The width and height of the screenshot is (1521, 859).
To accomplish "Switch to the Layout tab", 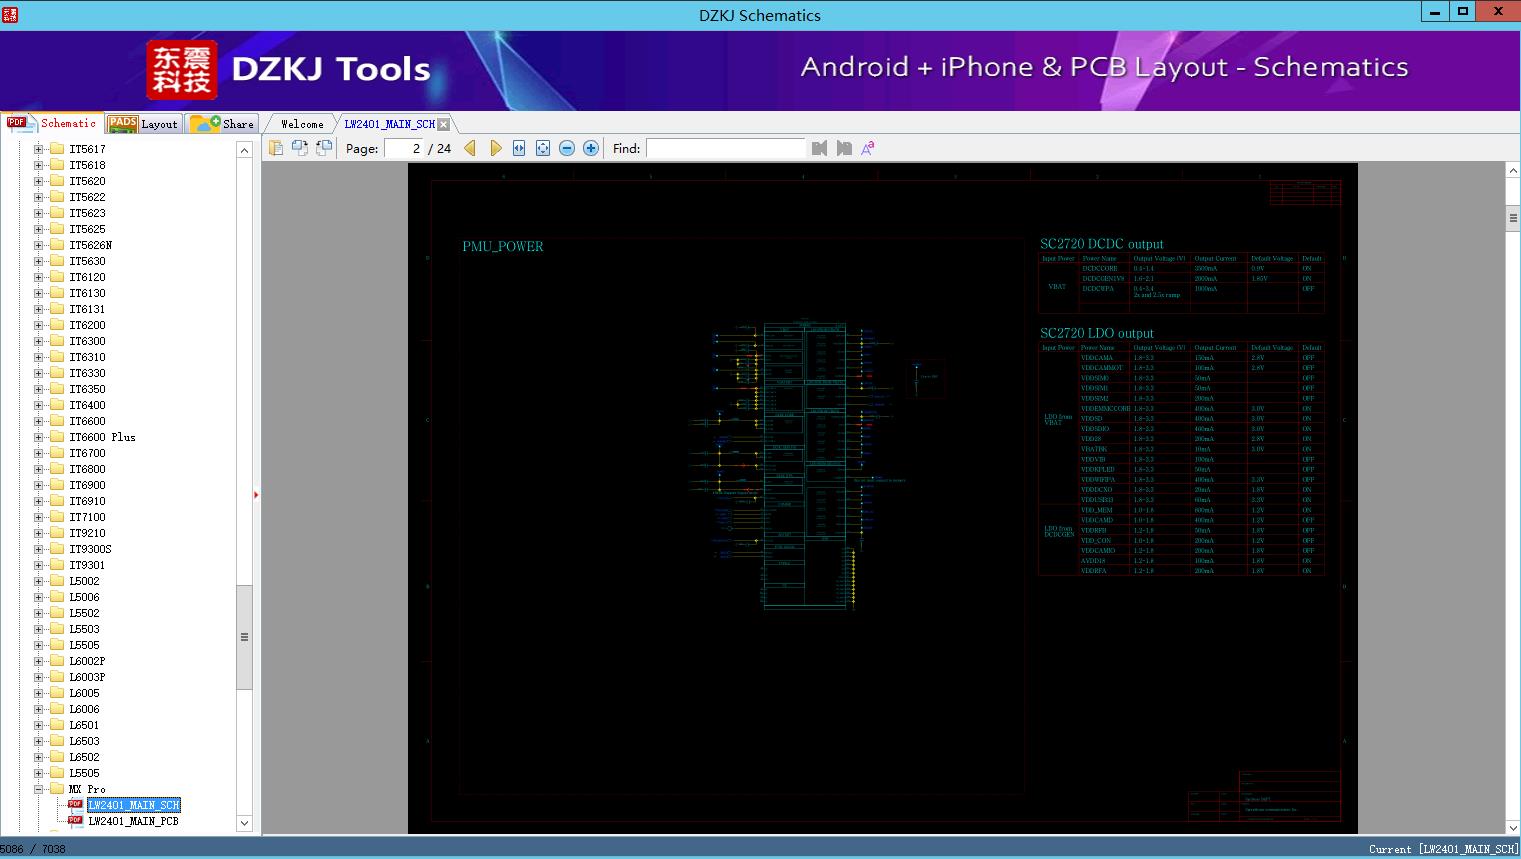I will [143, 124].
